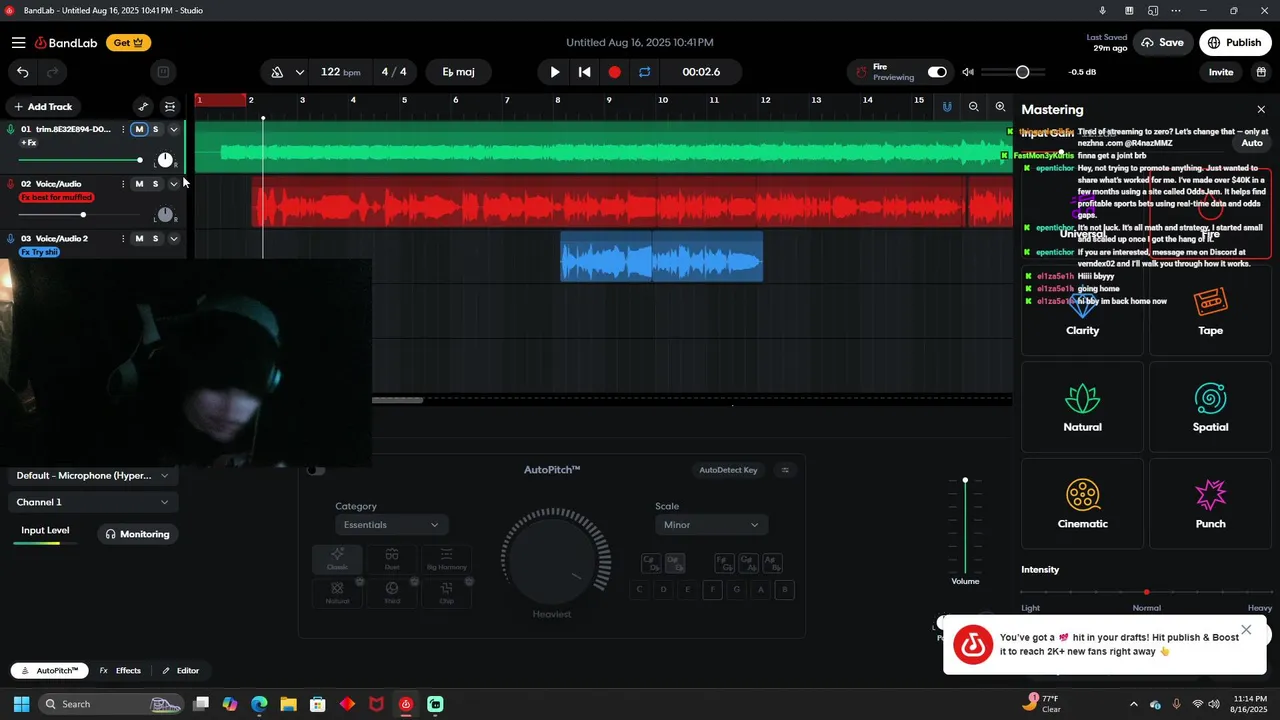Switch to the AutoPitch tab

tap(49, 671)
